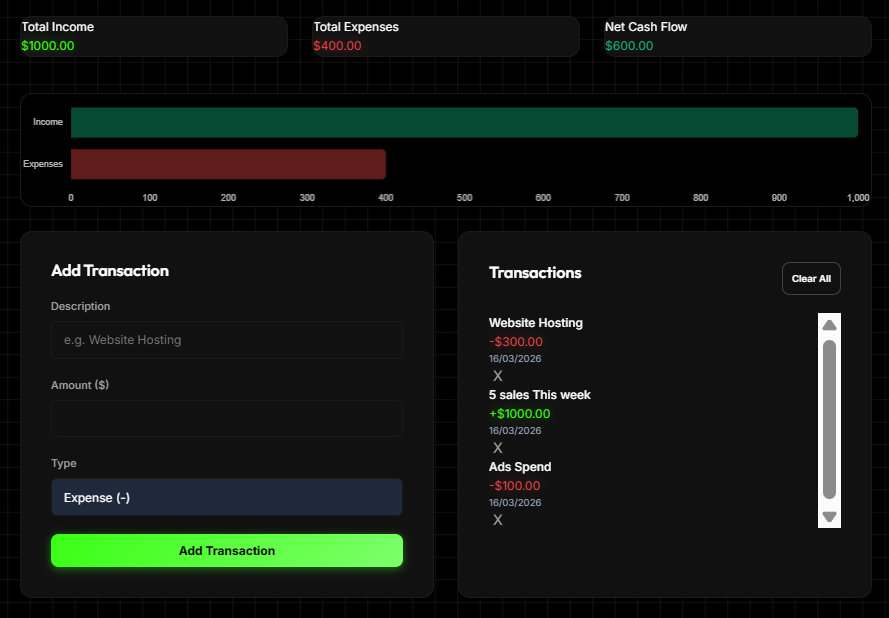Screen dimensions: 889x618
Task: Click the 500 tick on chart axis
Action: [x=464, y=198]
